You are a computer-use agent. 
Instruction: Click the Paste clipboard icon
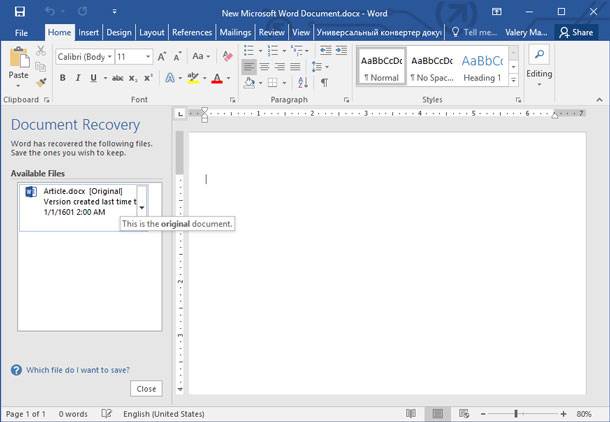pyautogui.click(x=19, y=58)
